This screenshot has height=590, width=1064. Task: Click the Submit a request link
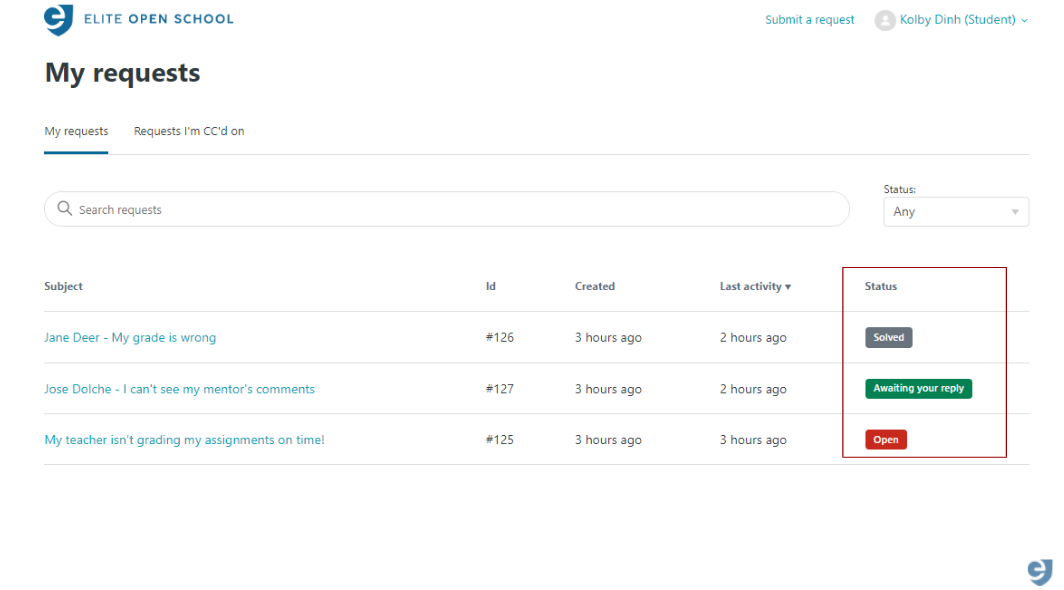[810, 19]
